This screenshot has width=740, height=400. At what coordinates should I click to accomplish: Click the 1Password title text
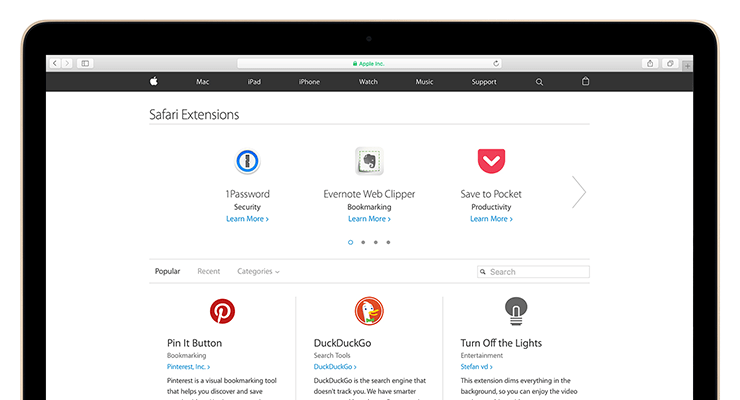pyautogui.click(x=247, y=194)
